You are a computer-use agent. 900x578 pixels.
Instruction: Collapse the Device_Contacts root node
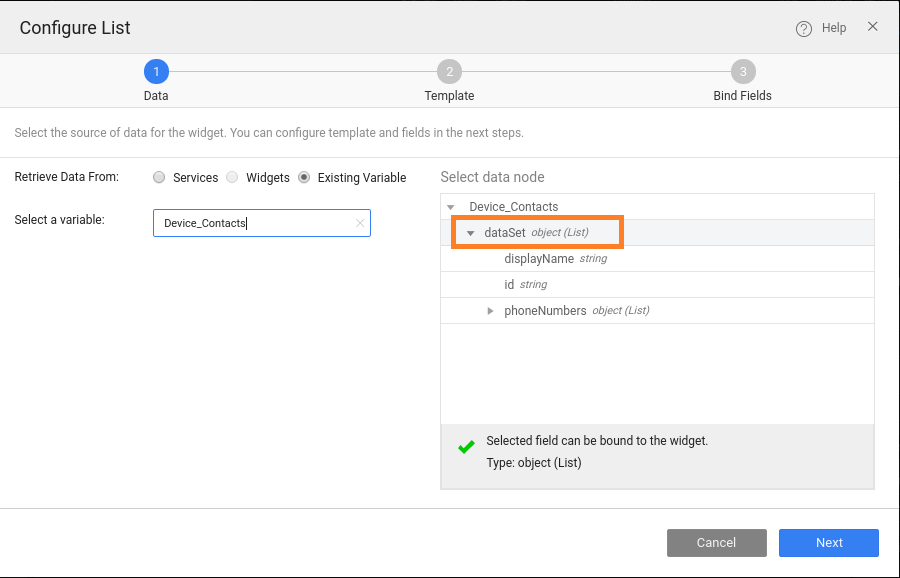451,207
